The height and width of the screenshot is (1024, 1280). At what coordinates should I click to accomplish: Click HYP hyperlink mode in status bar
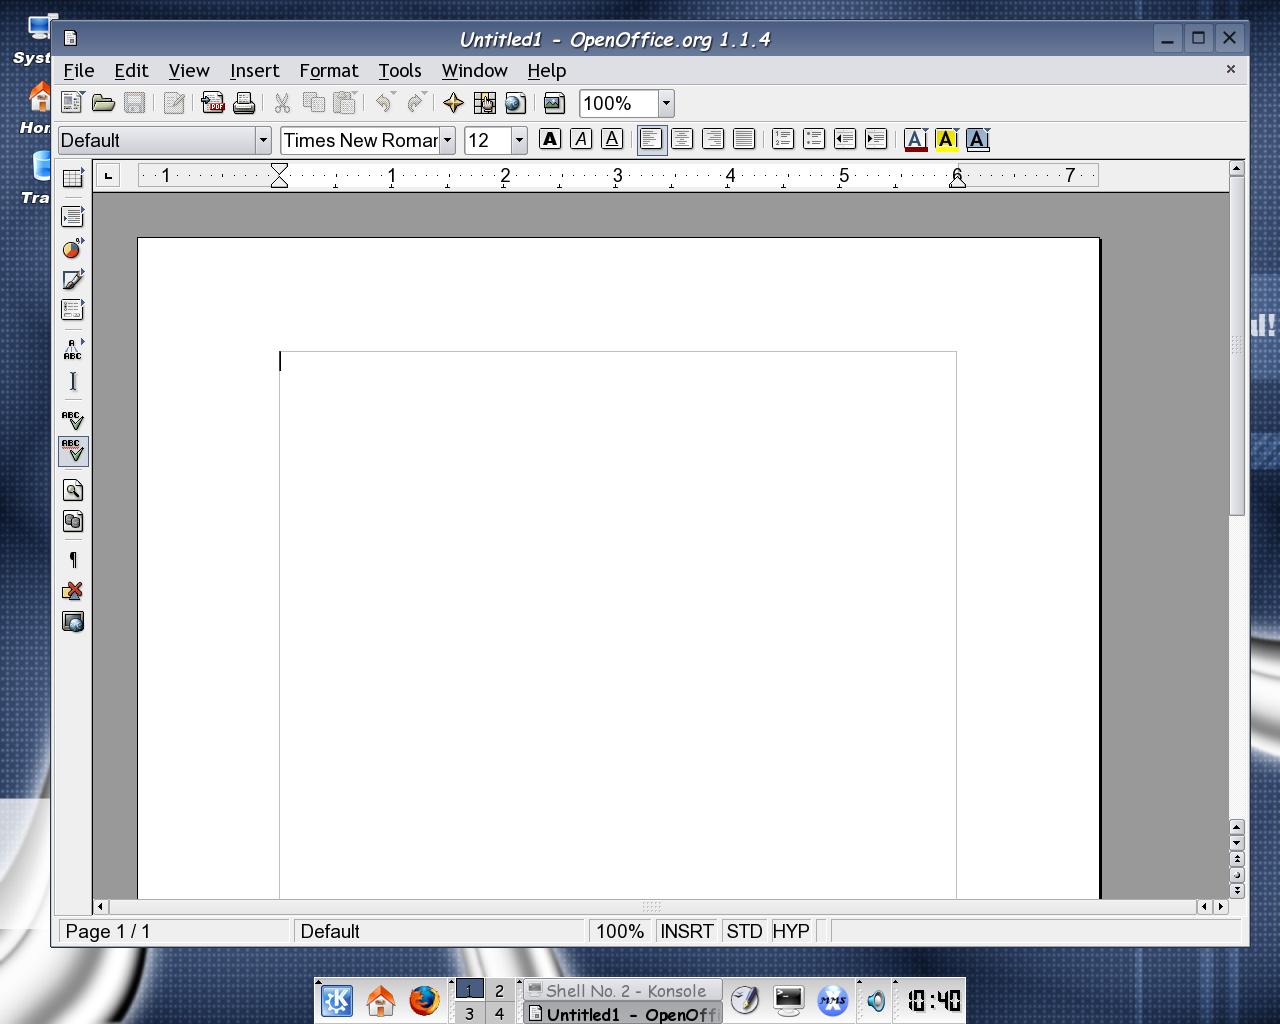pos(791,931)
